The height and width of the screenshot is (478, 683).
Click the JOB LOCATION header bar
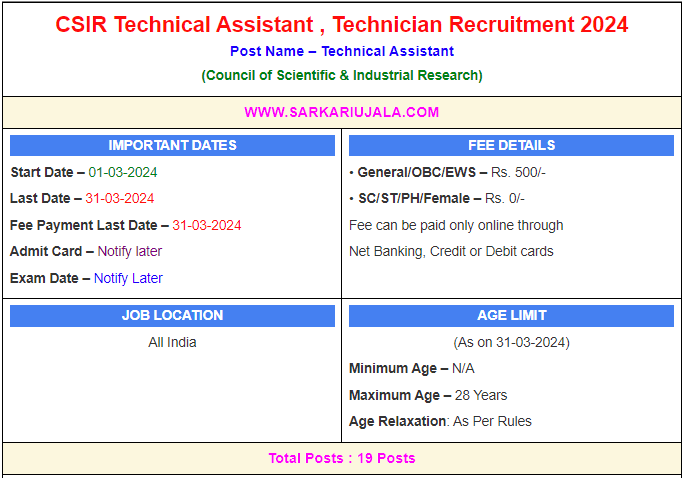point(172,315)
